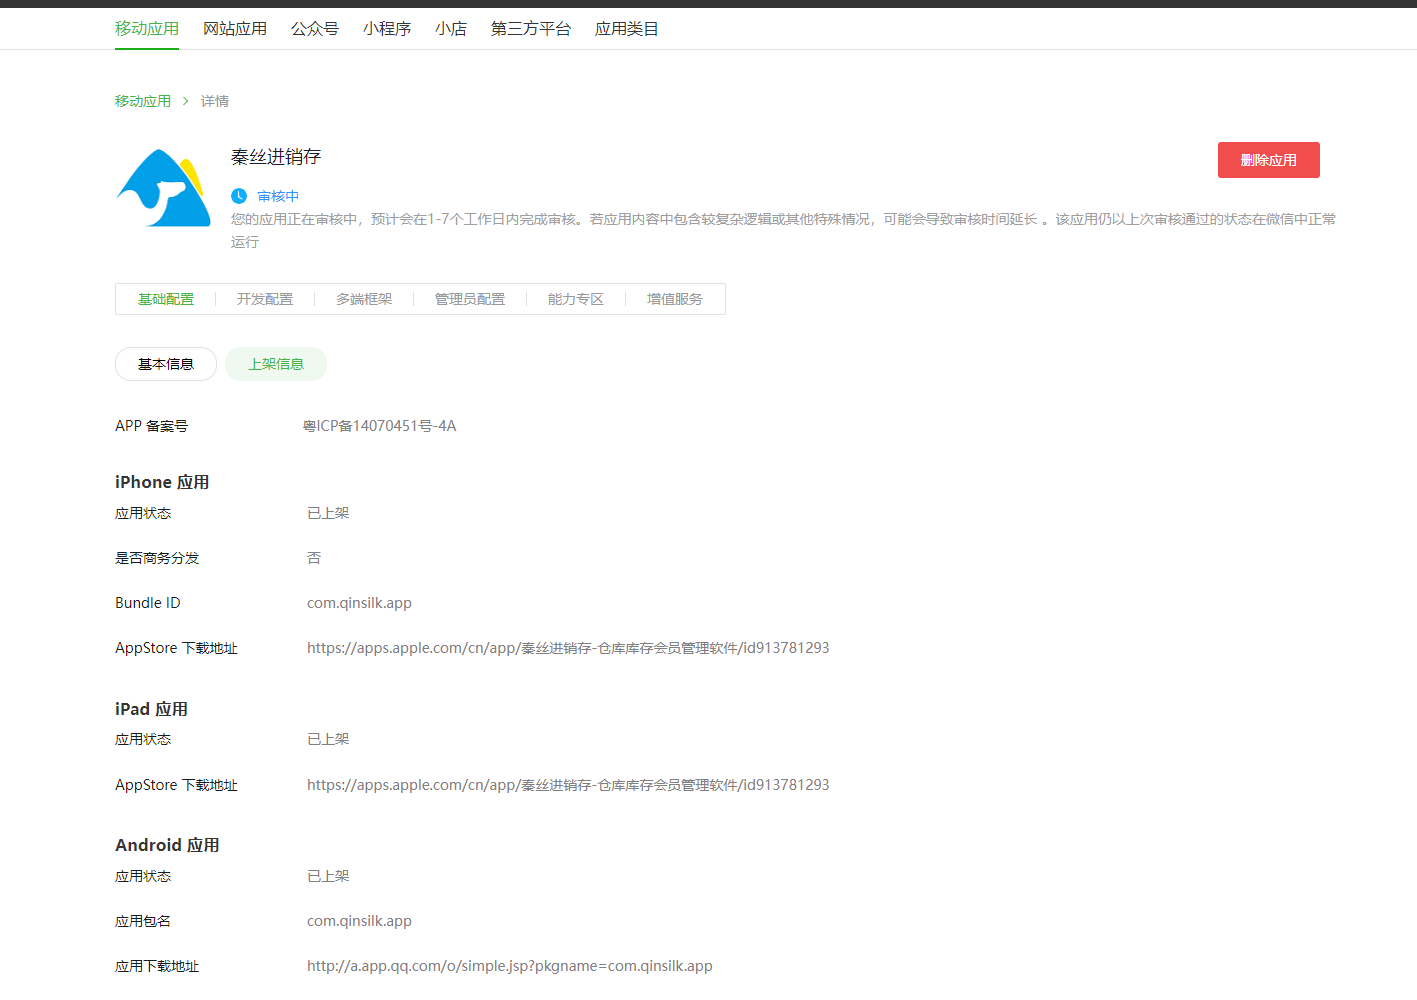The height and width of the screenshot is (1000, 1417).
Task: Click the 粤ICP备14070451号-4A filing number
Action: tap(380, 426)
